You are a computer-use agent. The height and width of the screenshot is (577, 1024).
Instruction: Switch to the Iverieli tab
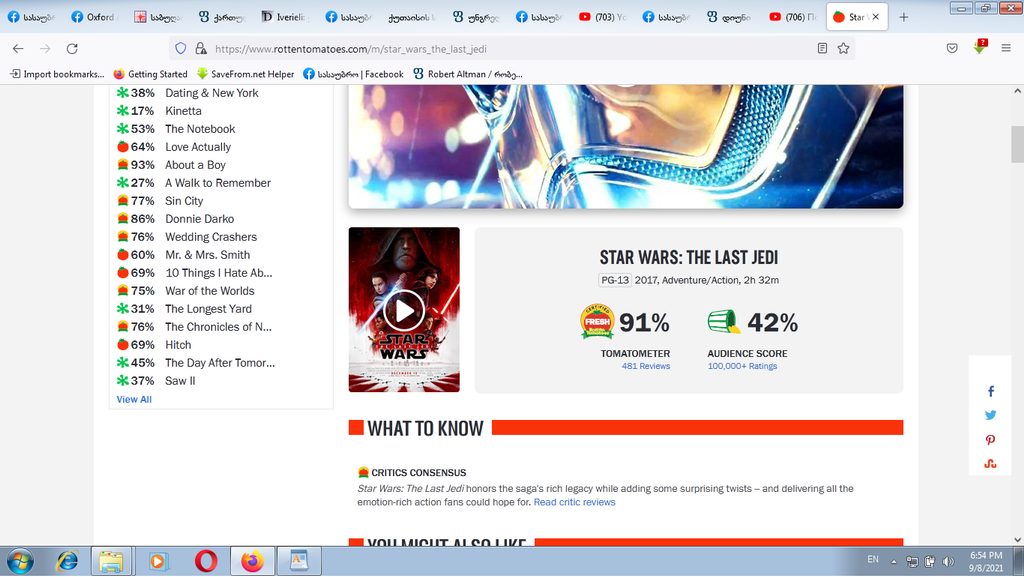pos(283,17)
